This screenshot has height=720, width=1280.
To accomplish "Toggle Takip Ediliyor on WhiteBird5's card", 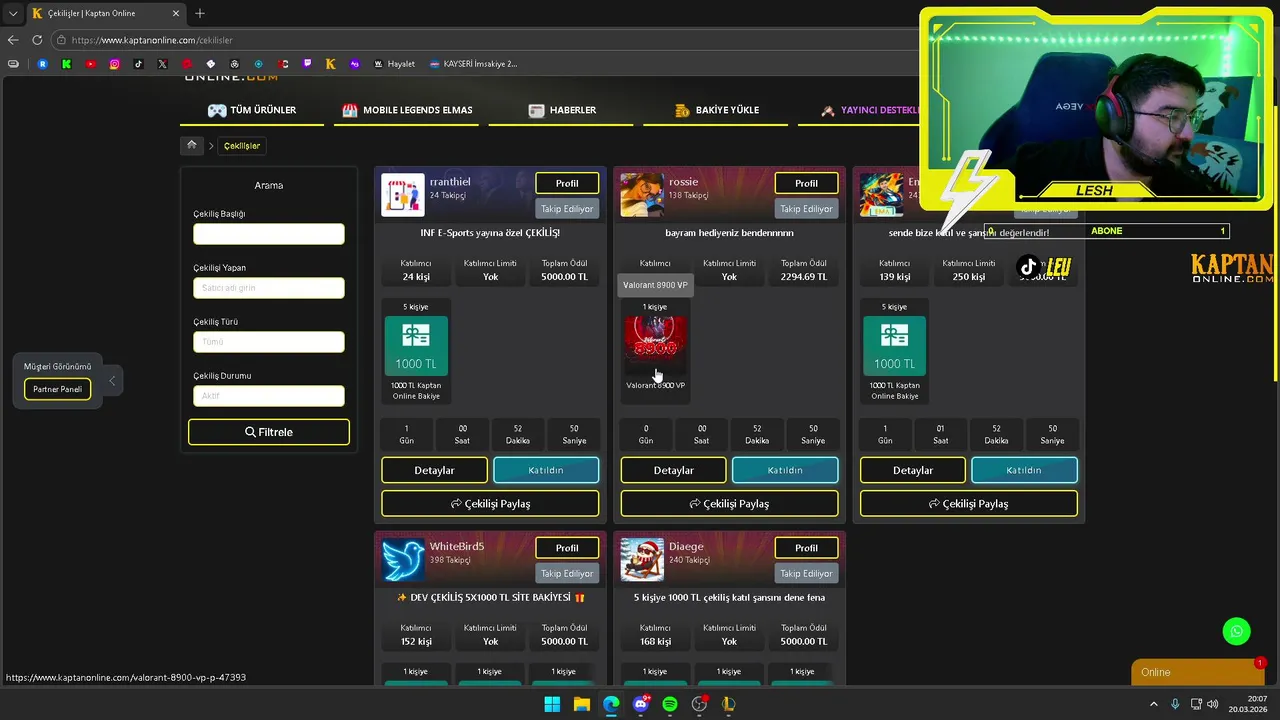I will tap(567, 574).
